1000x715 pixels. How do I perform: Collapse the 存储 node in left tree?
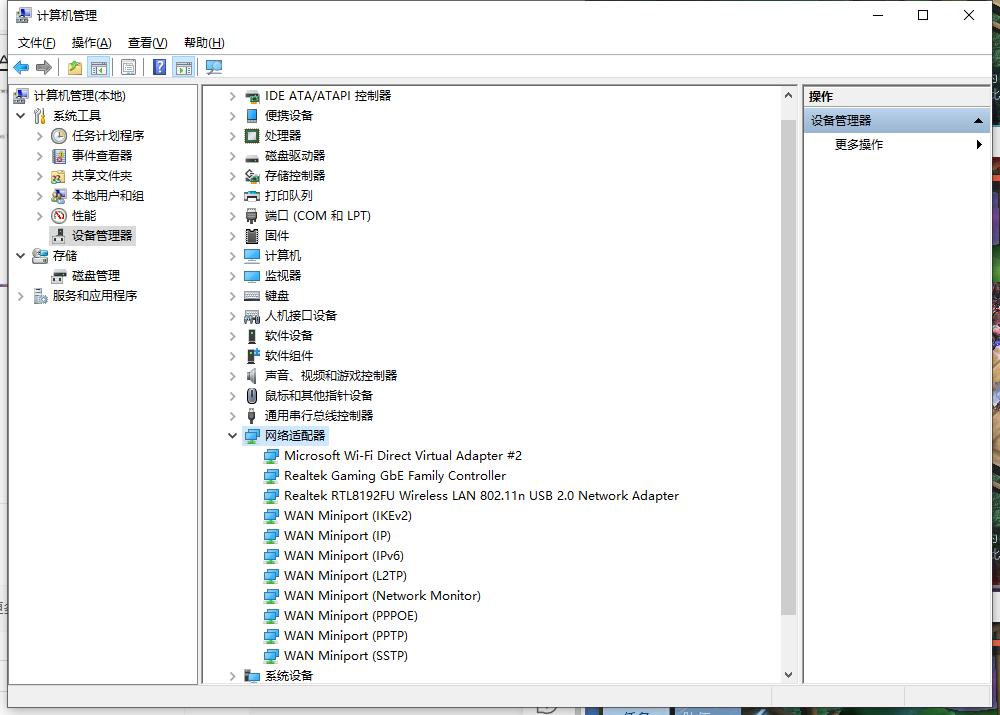(21, 256)
